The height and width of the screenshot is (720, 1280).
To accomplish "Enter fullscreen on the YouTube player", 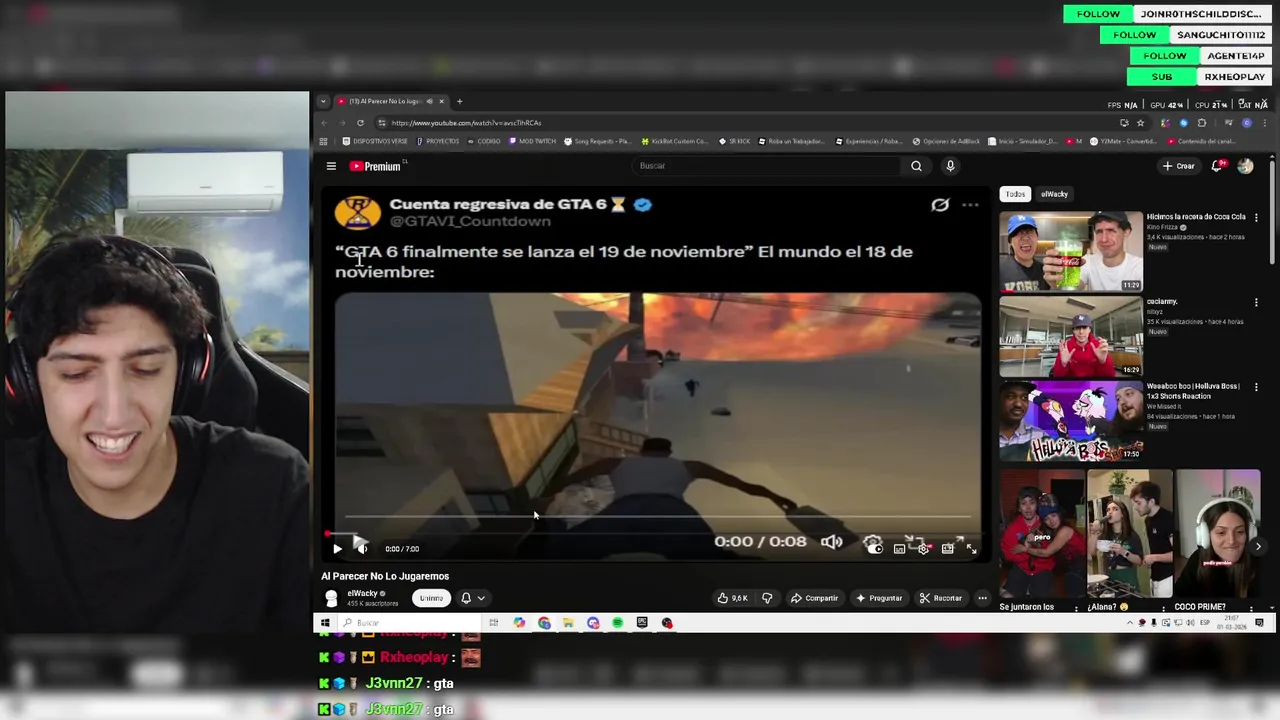I will tap(971, 548).
